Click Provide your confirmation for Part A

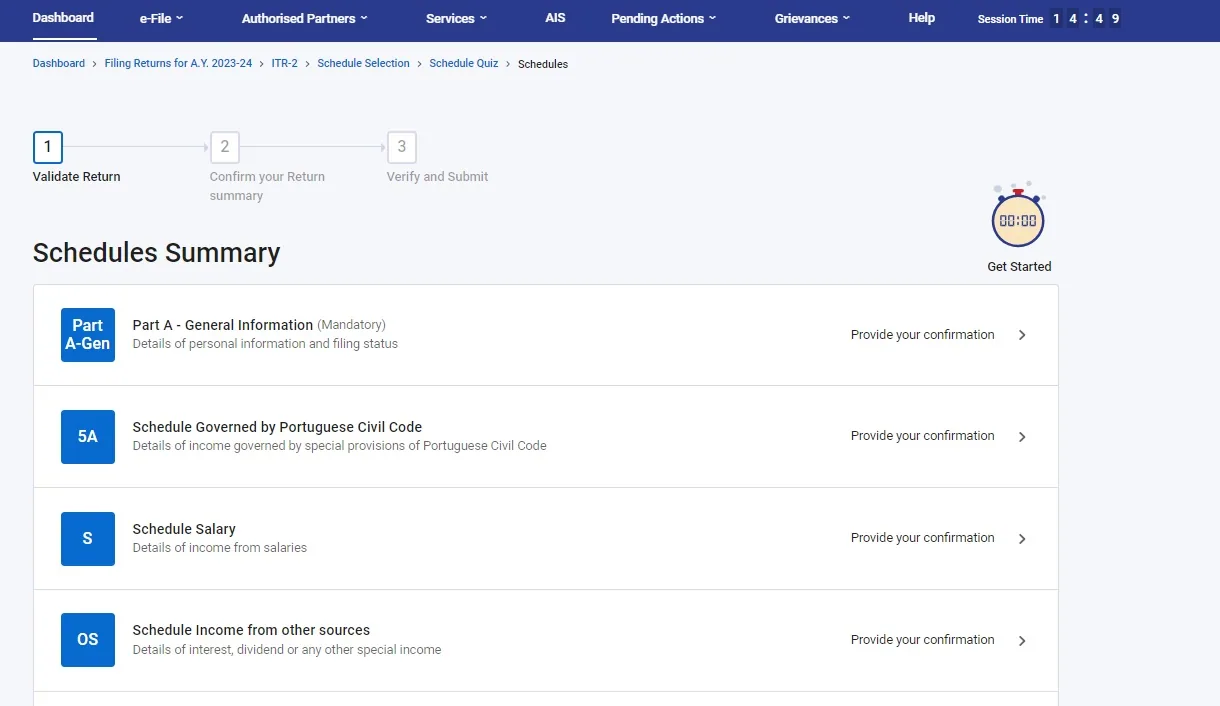tap(923, 335)
